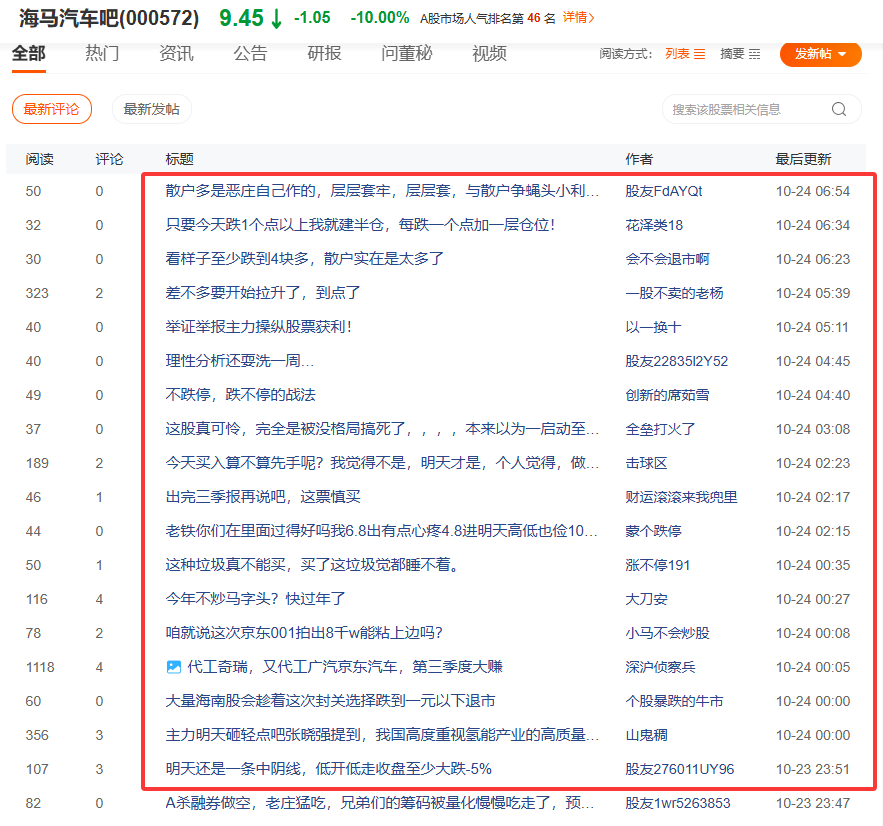The height and width of the screenshot is (826, 883).
Task: Open the 公告 tab
Action: point(250,54)
